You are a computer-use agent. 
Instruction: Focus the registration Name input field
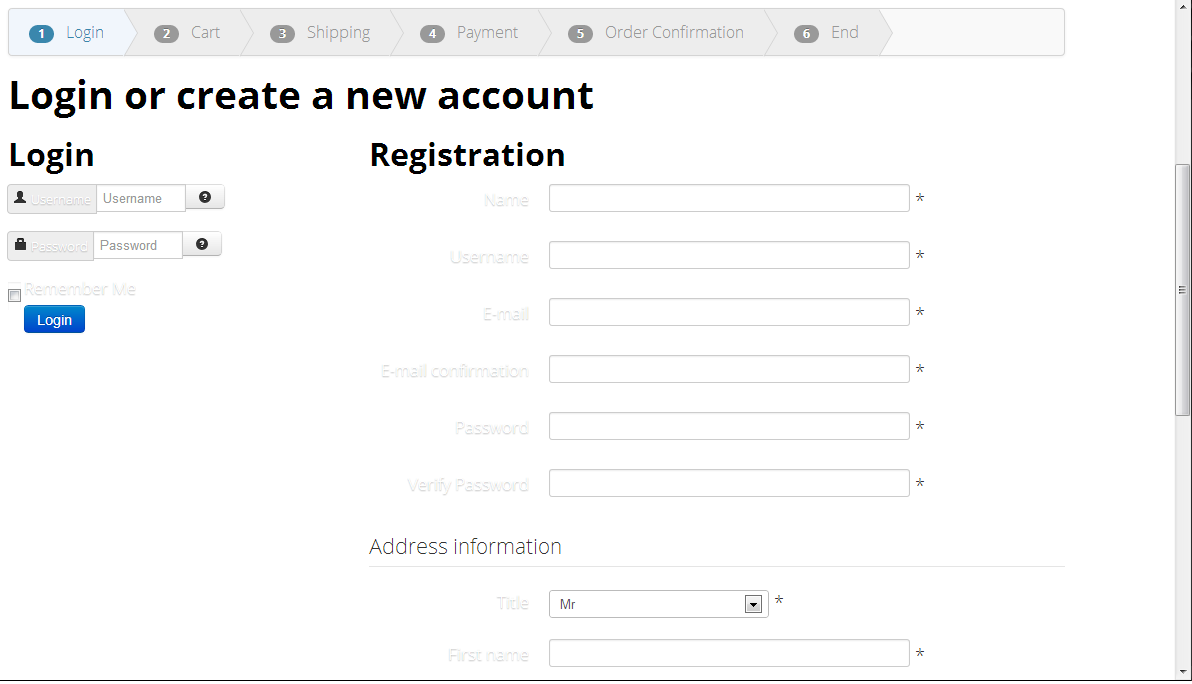click(x=729, y=199)
